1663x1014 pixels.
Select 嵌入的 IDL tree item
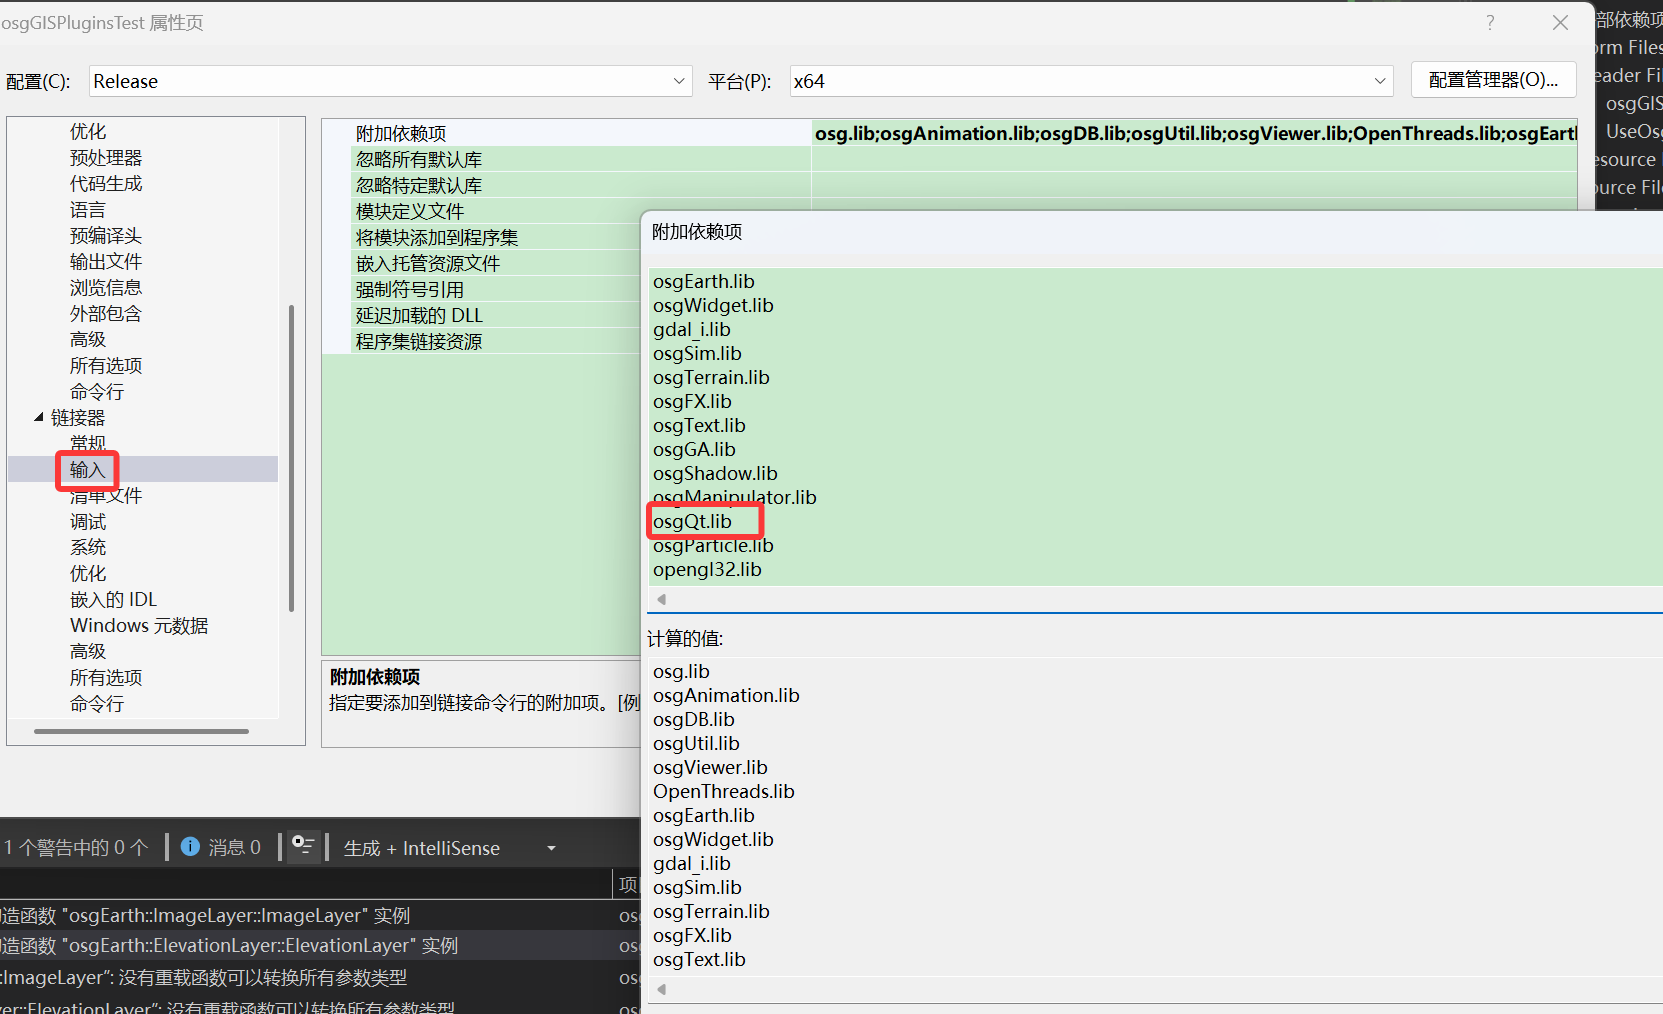pos(114,600)
